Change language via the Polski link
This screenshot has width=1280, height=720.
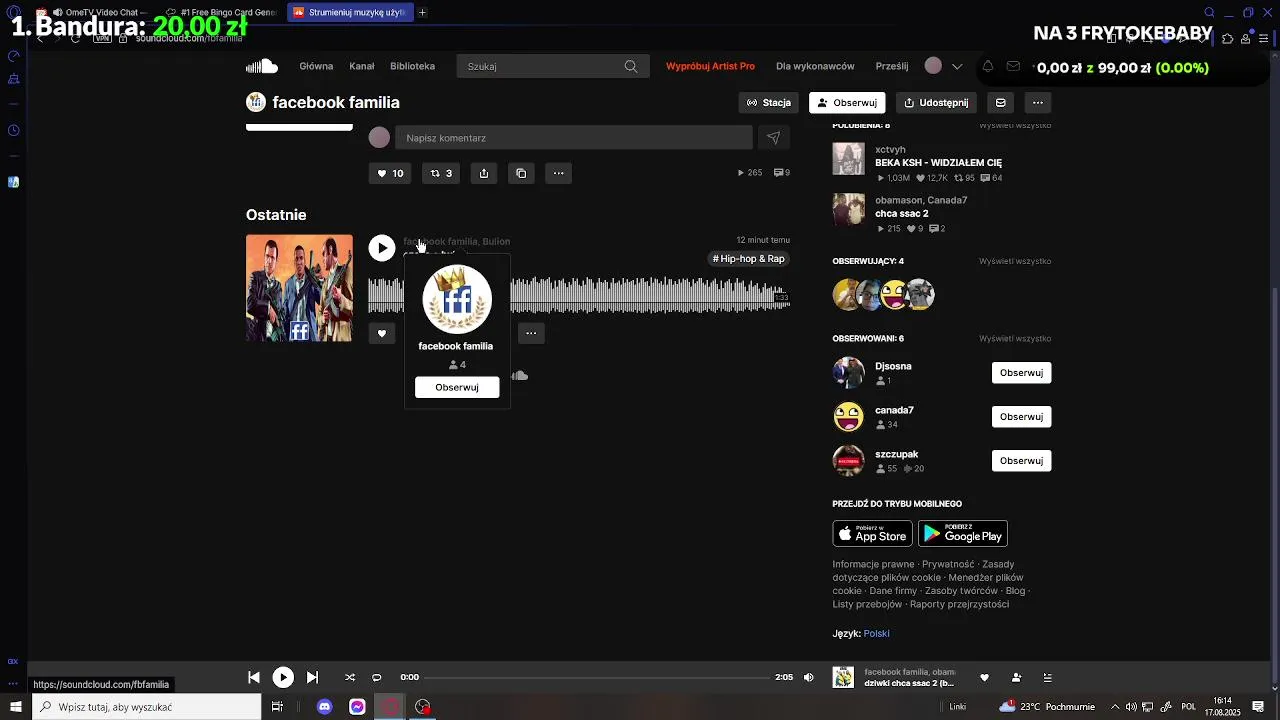click(876, 634)
